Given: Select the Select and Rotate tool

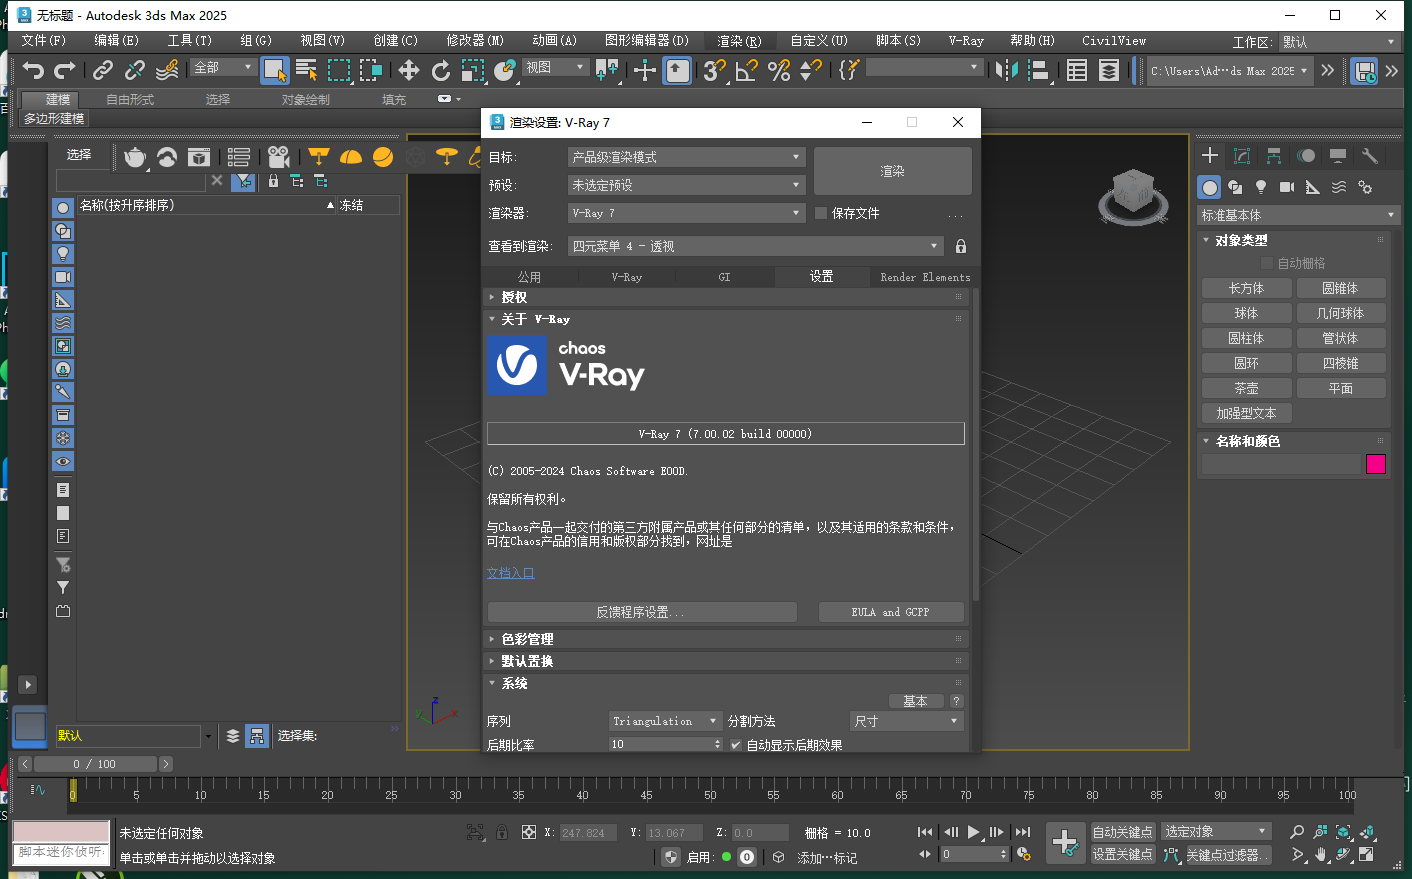Looking at the screenshot, I should (440, 70).
